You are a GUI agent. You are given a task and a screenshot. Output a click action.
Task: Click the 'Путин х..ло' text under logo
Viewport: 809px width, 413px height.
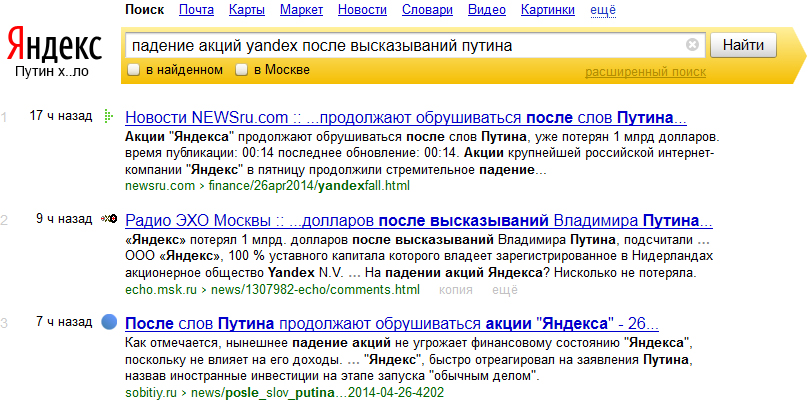click(52, 71)
